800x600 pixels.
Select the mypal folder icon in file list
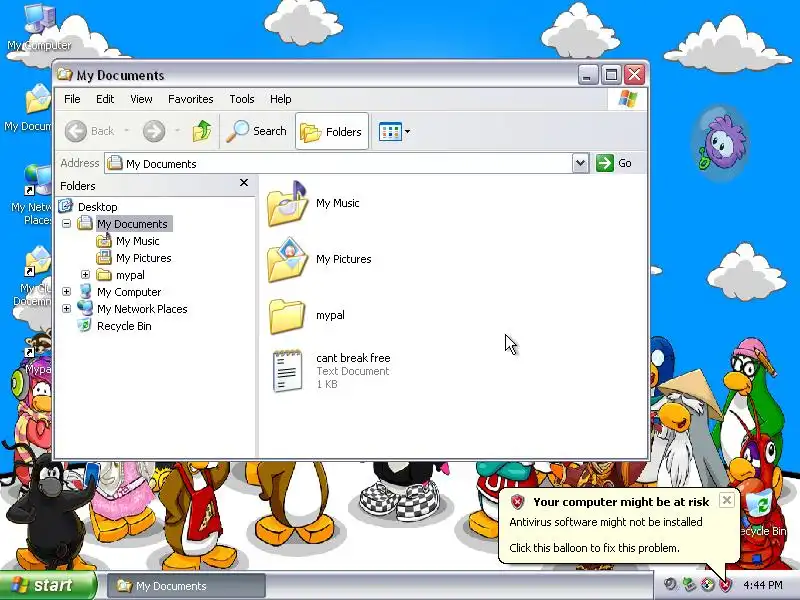click(287, 316)
